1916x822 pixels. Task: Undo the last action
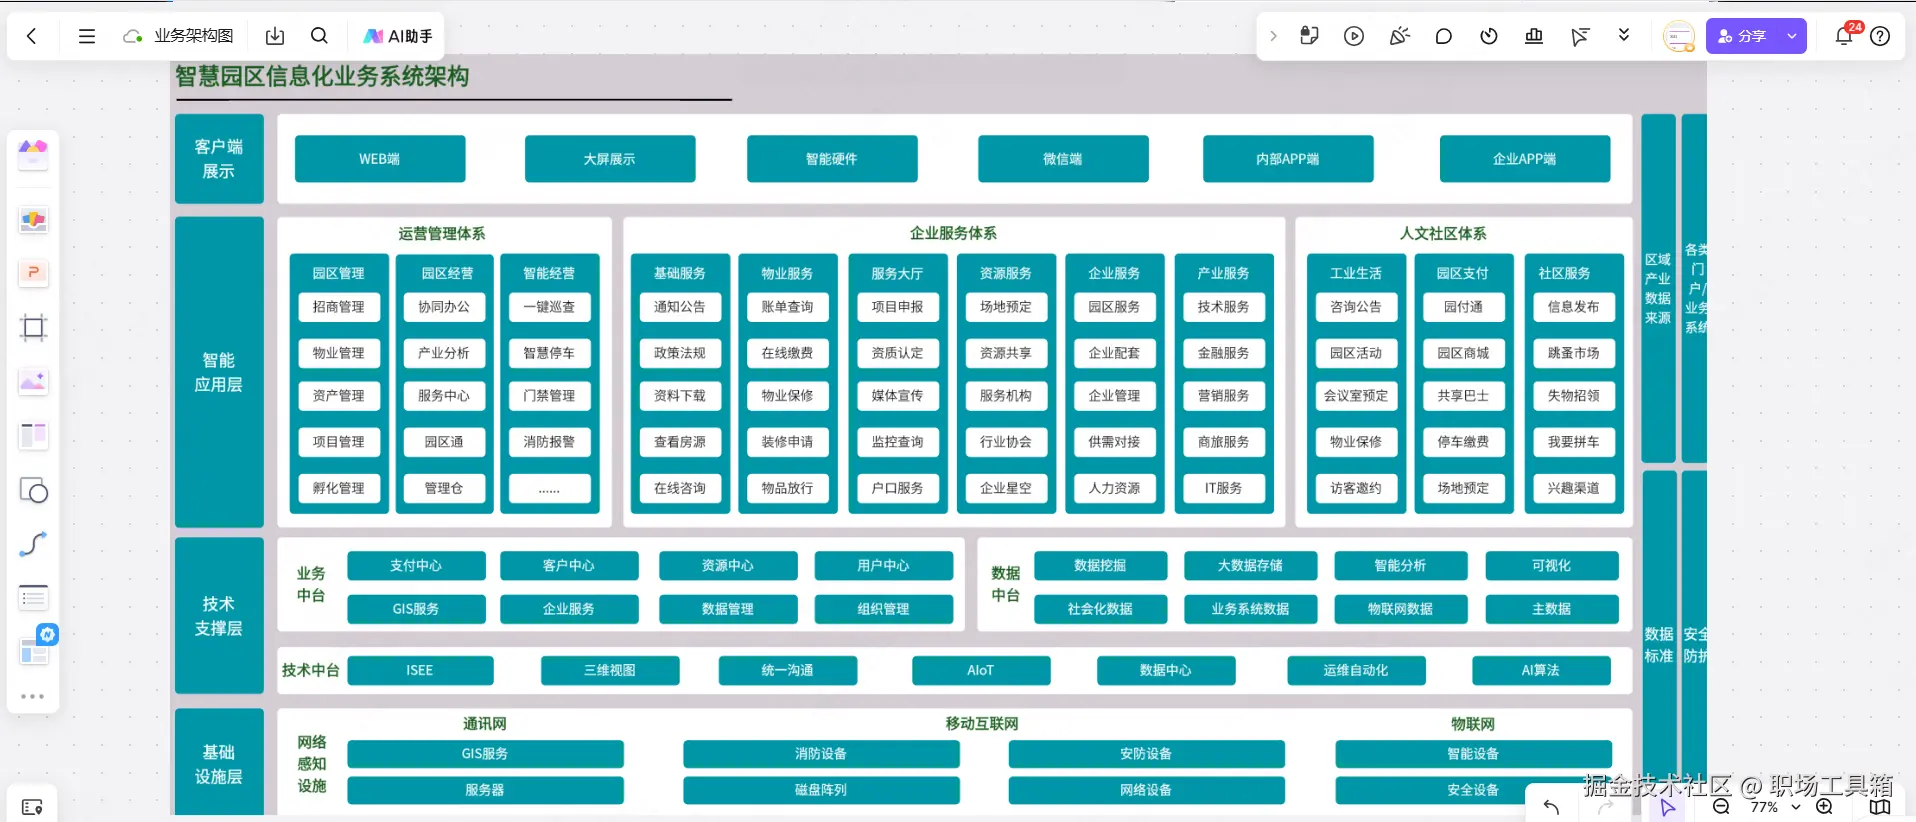pyautogui.click(x=1551, y=807)
